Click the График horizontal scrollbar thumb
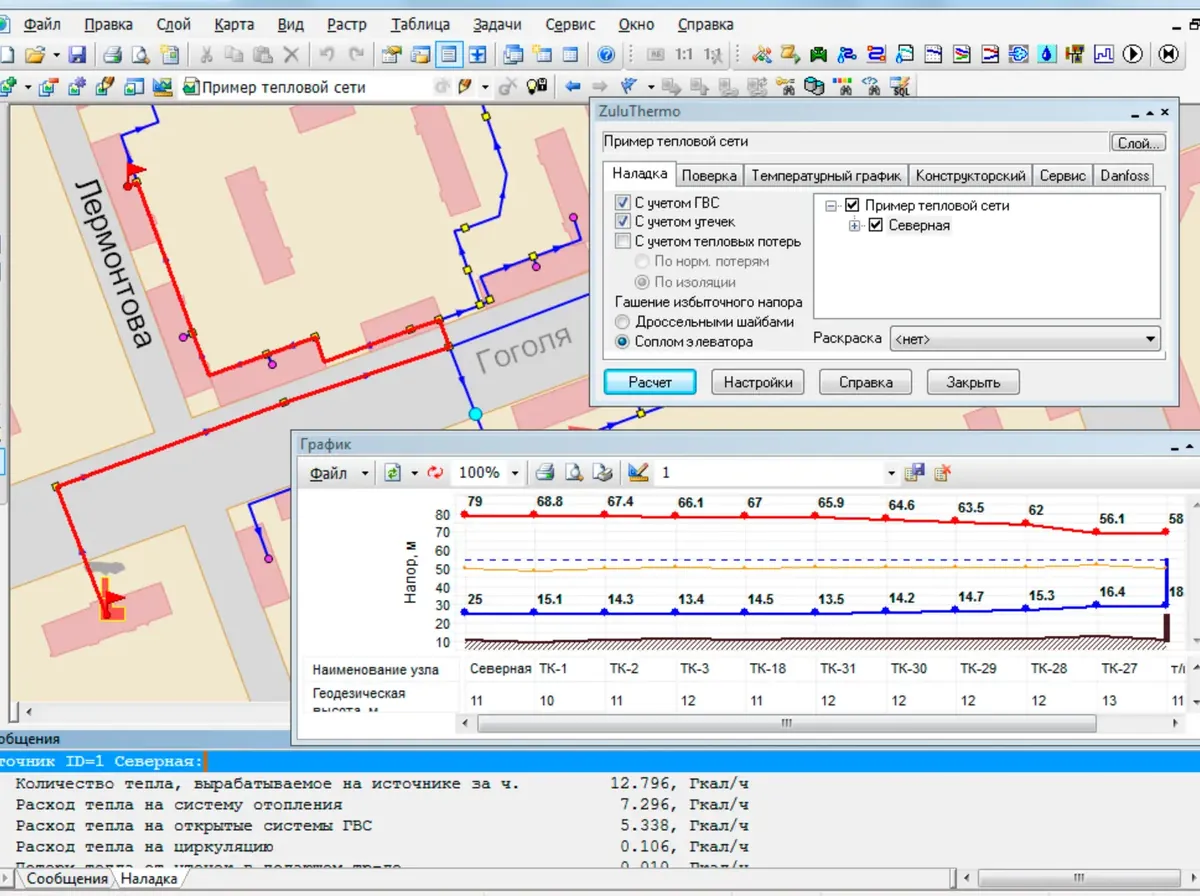This screenshot has height=896, width=1200. (788, 722)
